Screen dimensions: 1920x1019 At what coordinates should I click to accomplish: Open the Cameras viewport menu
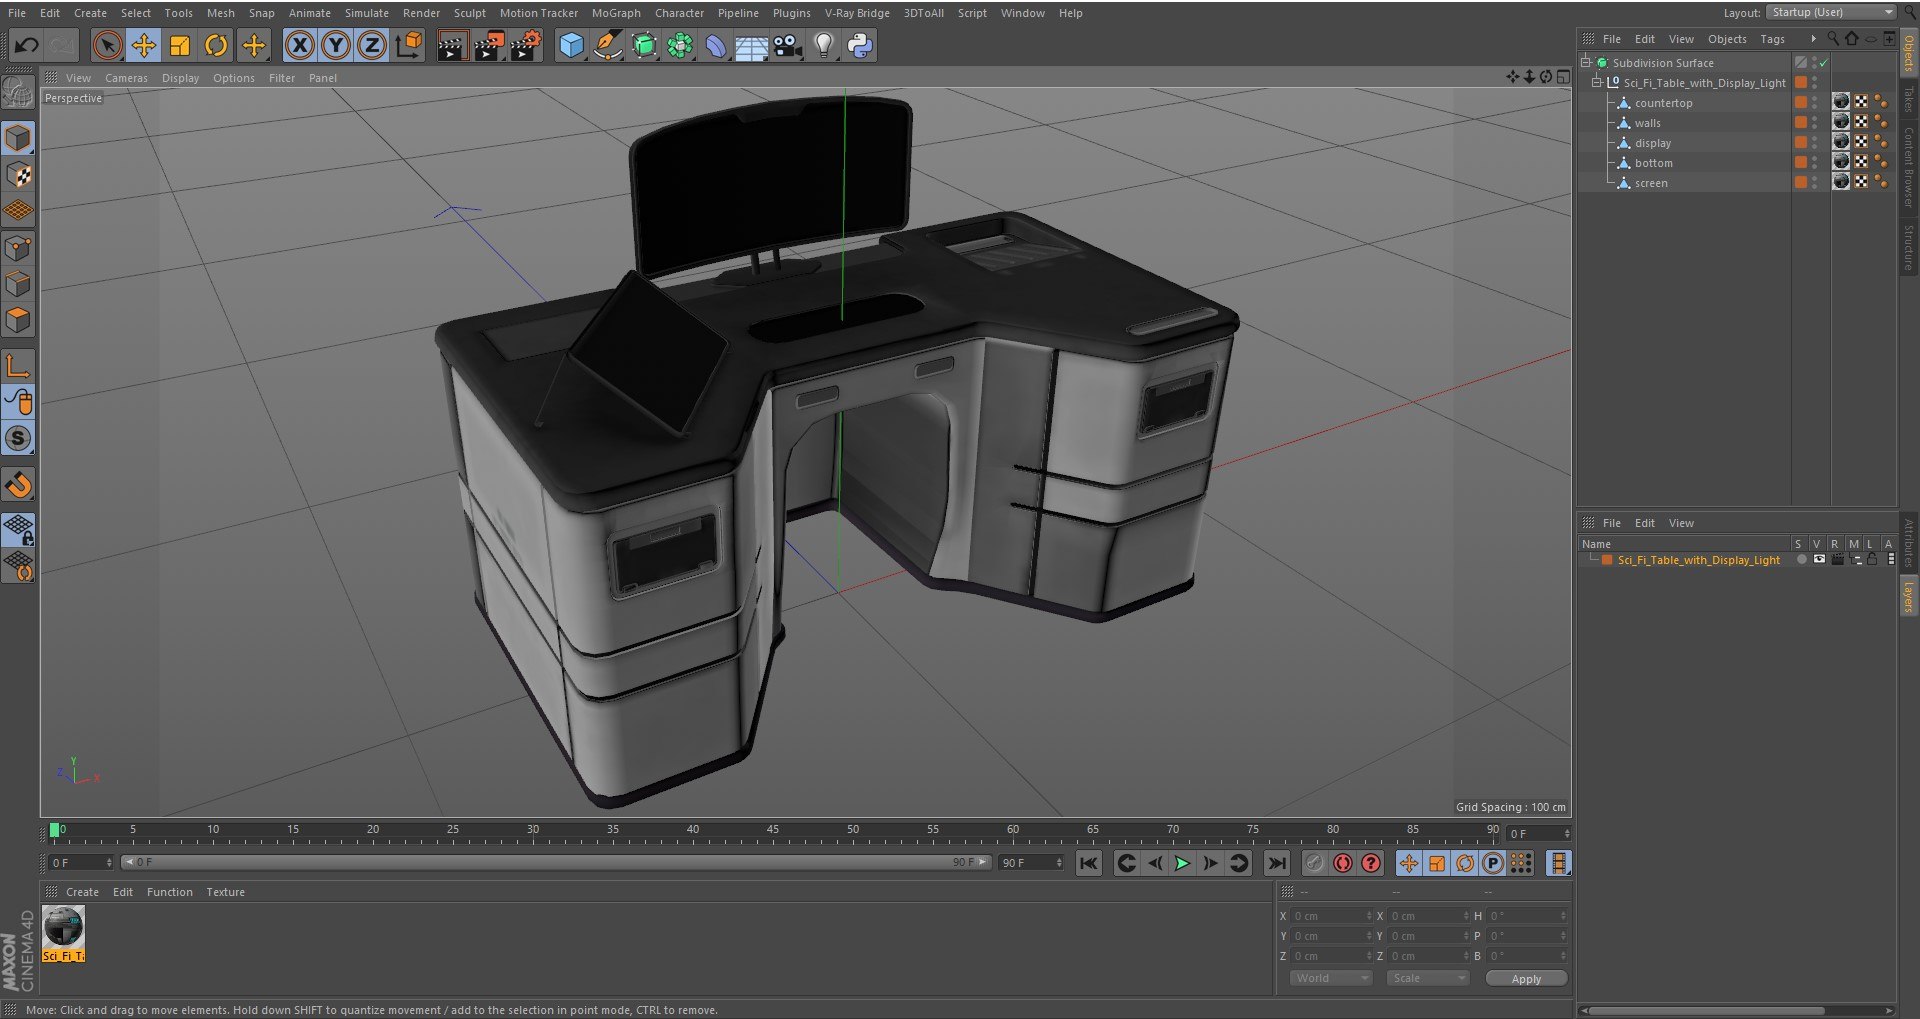(x=126, y=78)
